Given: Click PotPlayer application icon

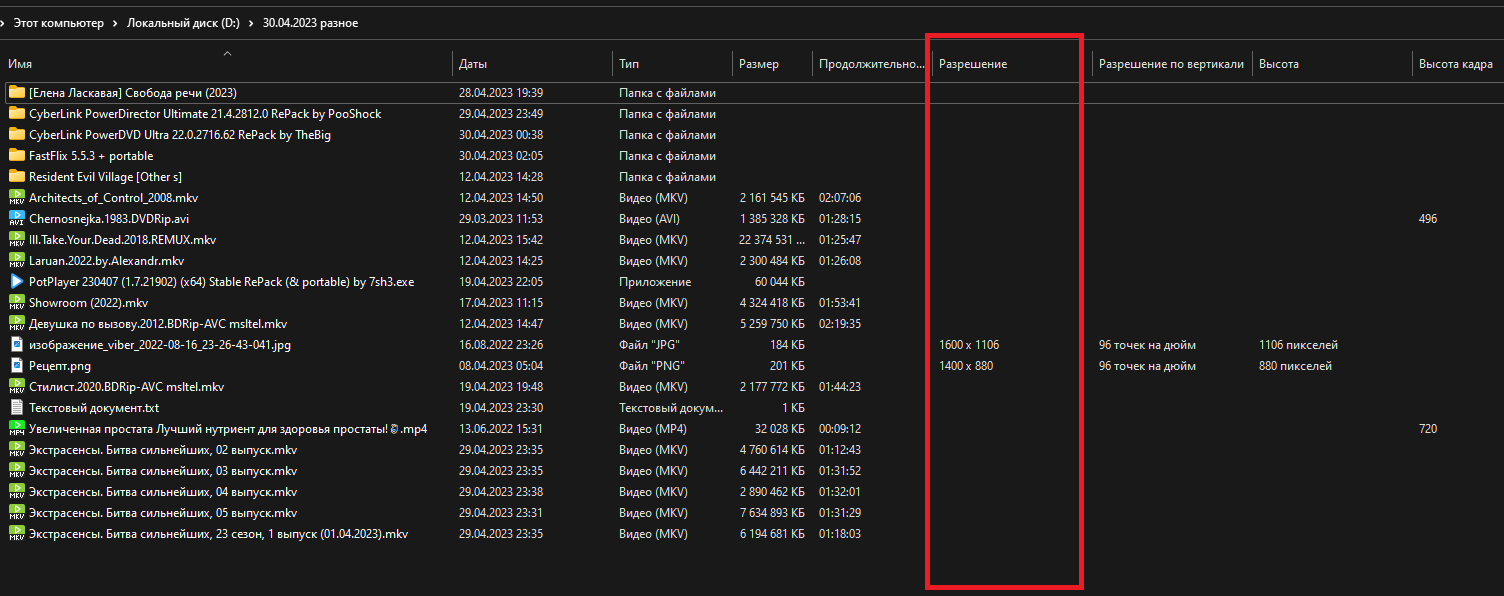Looking at the screenshot, I should coord(16,281).
